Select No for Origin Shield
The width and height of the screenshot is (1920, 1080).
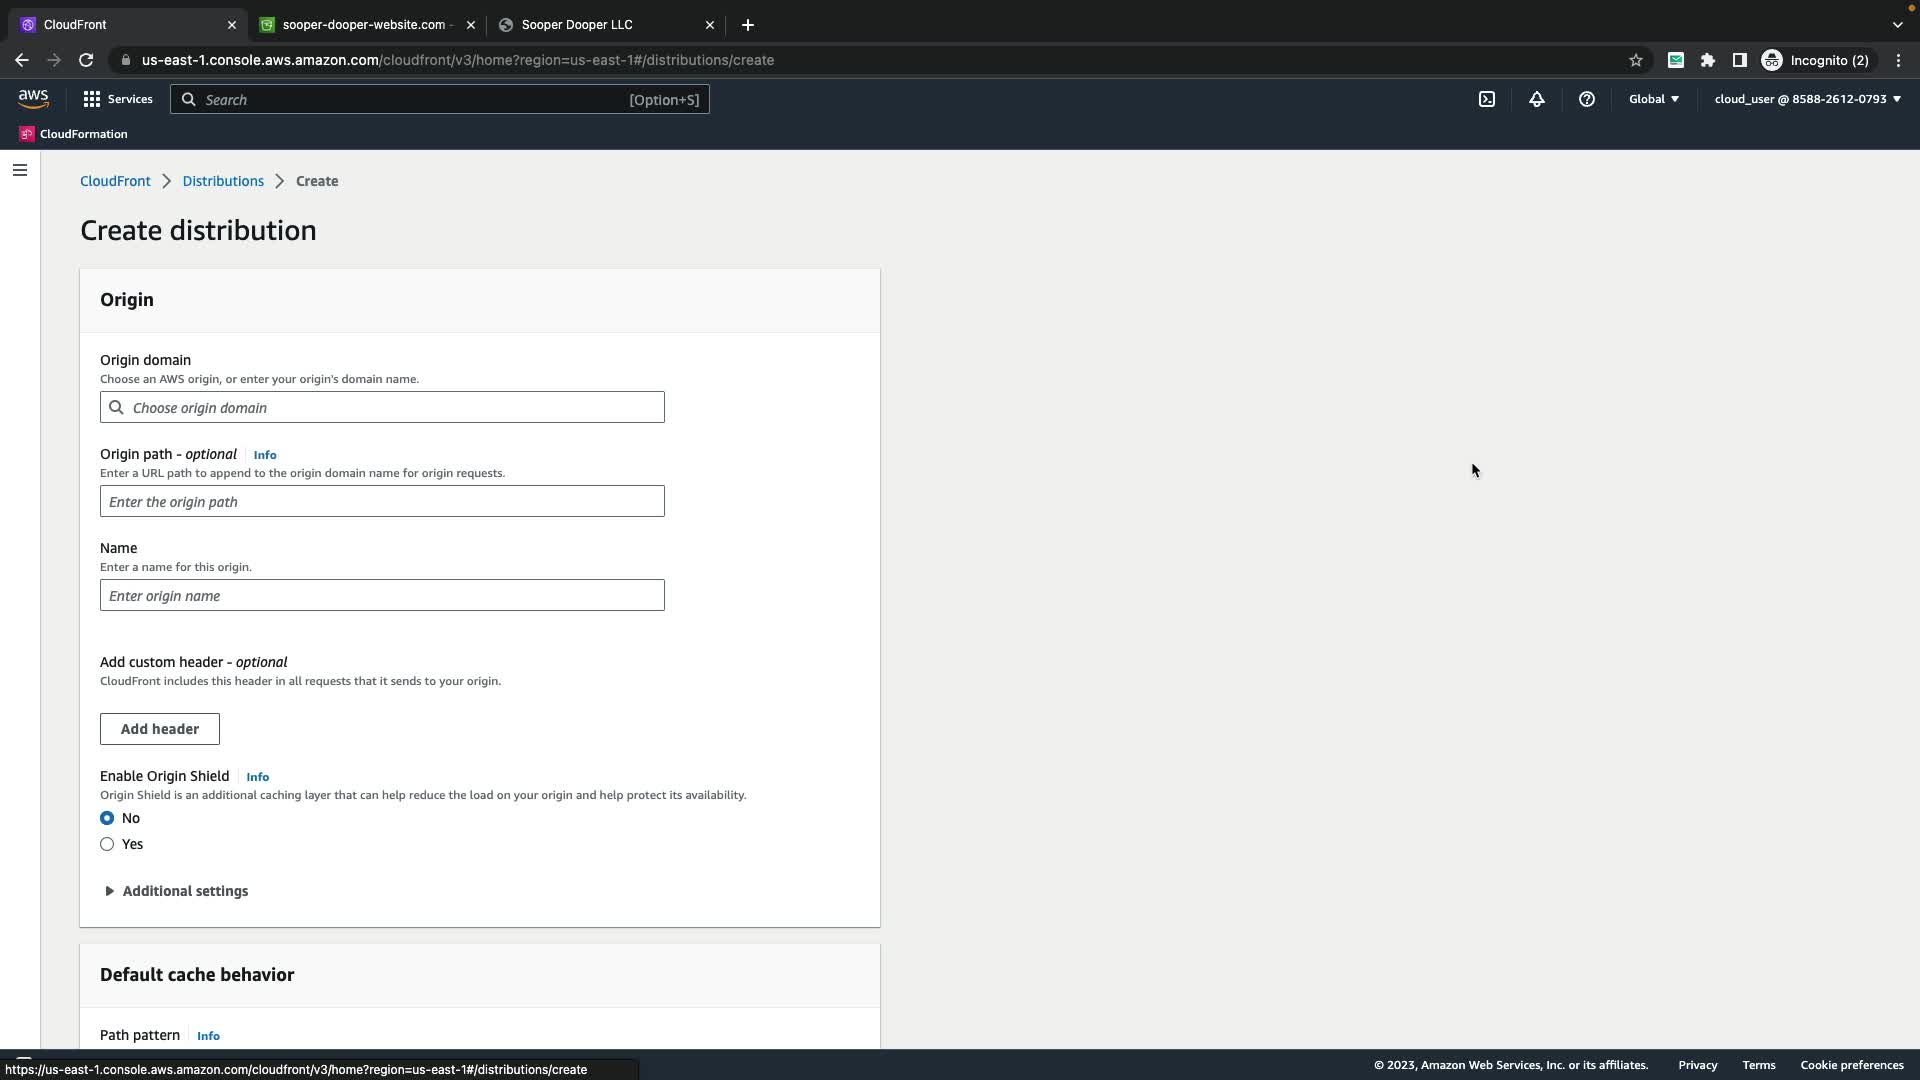click(107, 818)
